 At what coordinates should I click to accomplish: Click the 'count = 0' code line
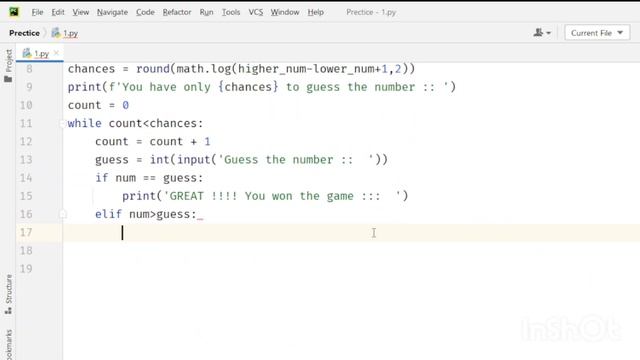98,105
